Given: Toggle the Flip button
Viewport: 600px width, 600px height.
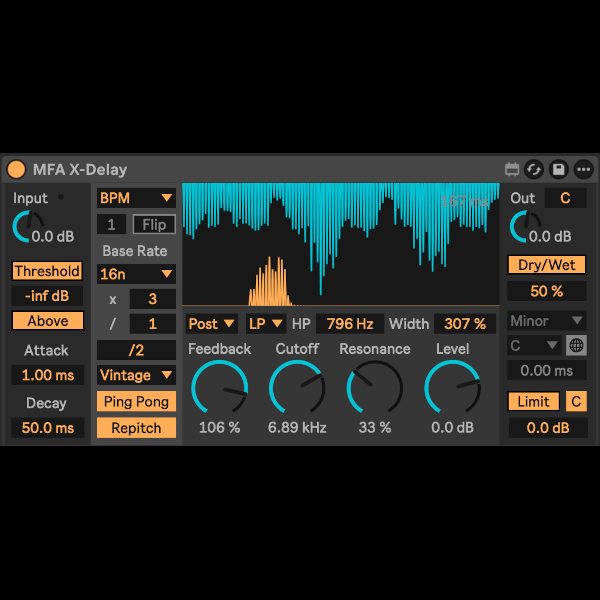Looking at the screenshot, I should [x=154, y=224].
